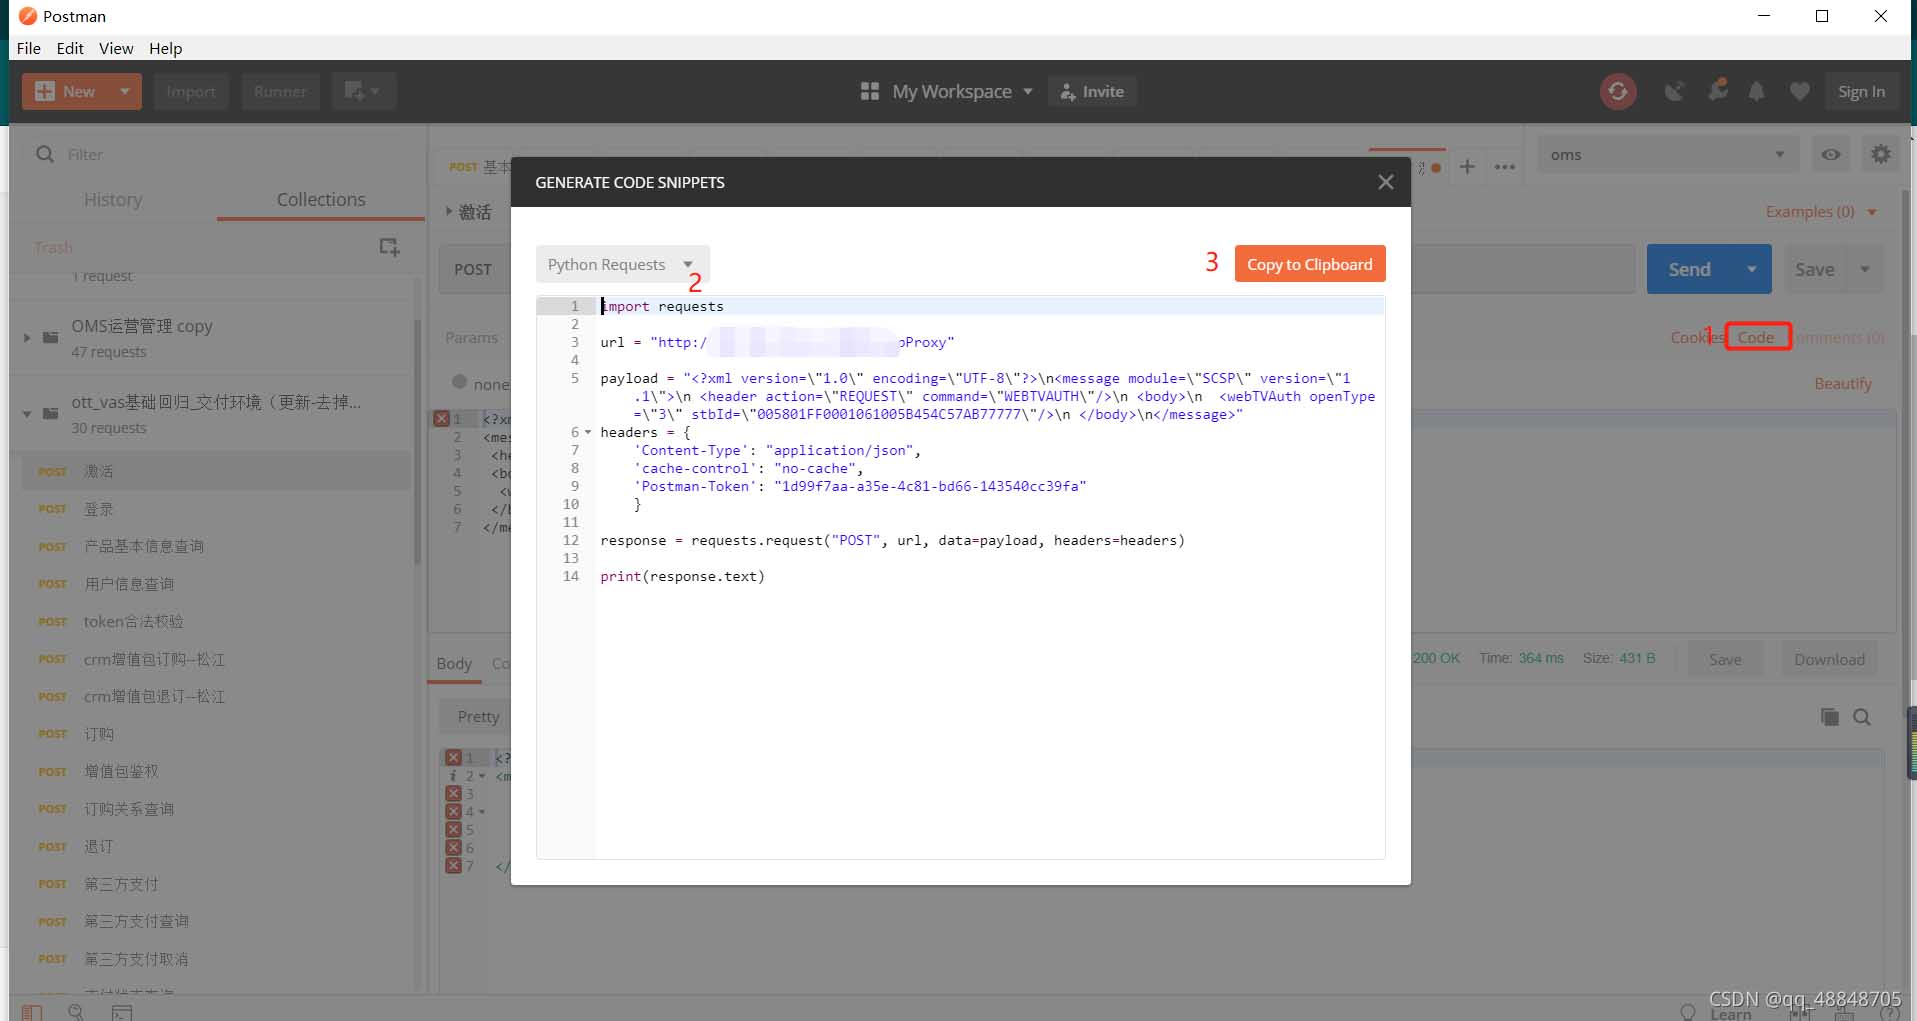Open the token合法校验 request

(x=216, y=621)
